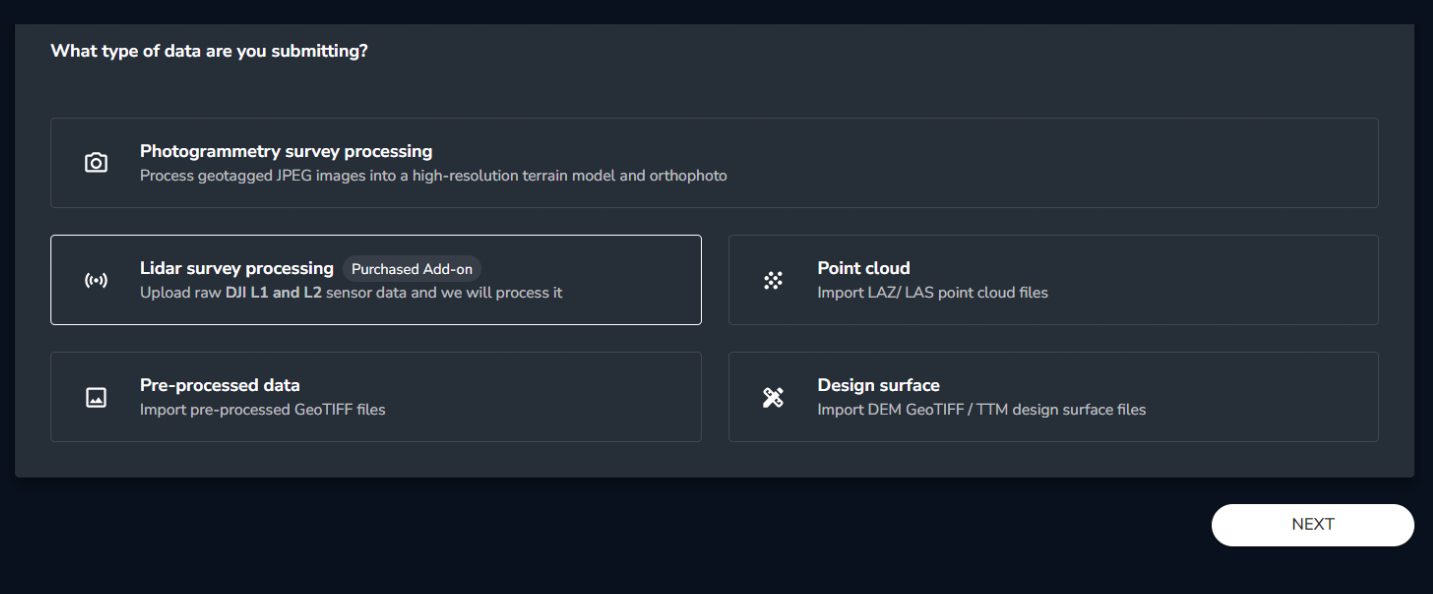Click the image icon beside Pre-processed data
This screenshot has height=594, width=1433.
click(96, 397)
